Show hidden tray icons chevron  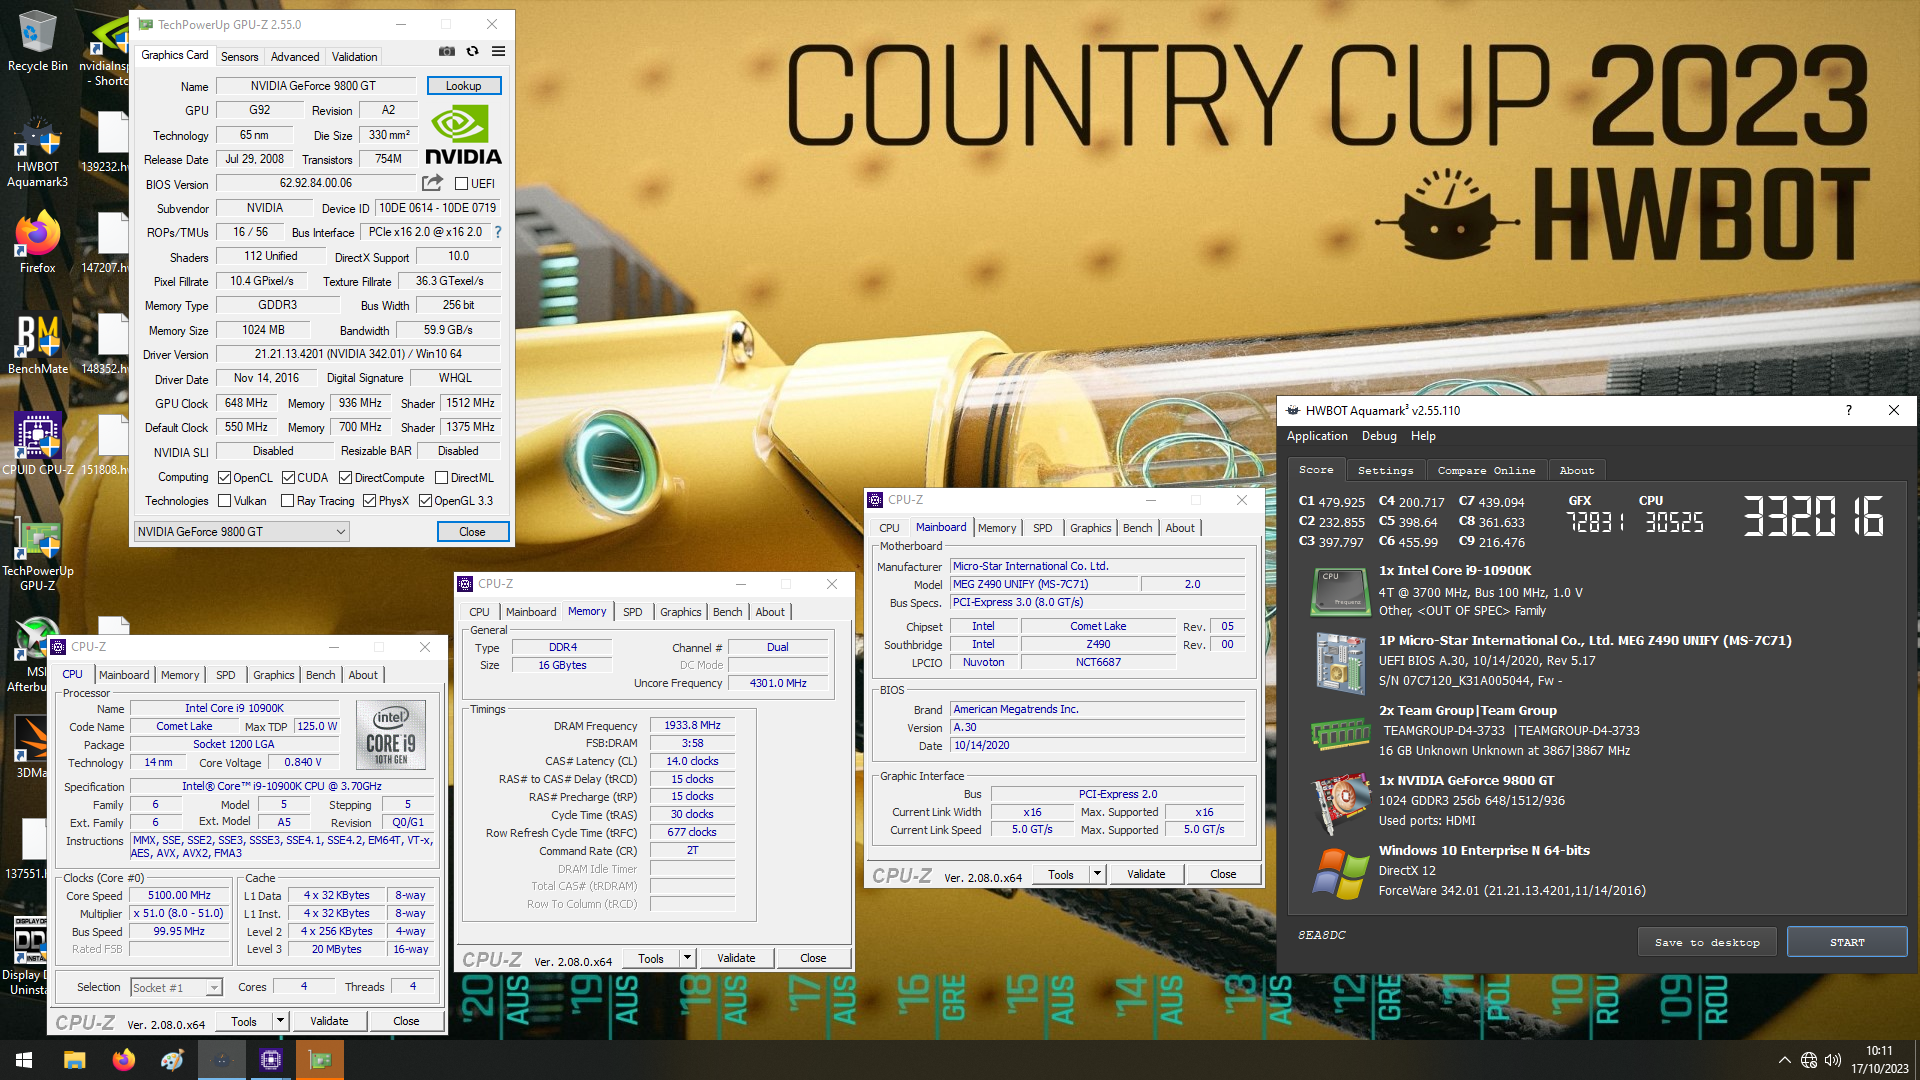[x=1784, y=1060]
